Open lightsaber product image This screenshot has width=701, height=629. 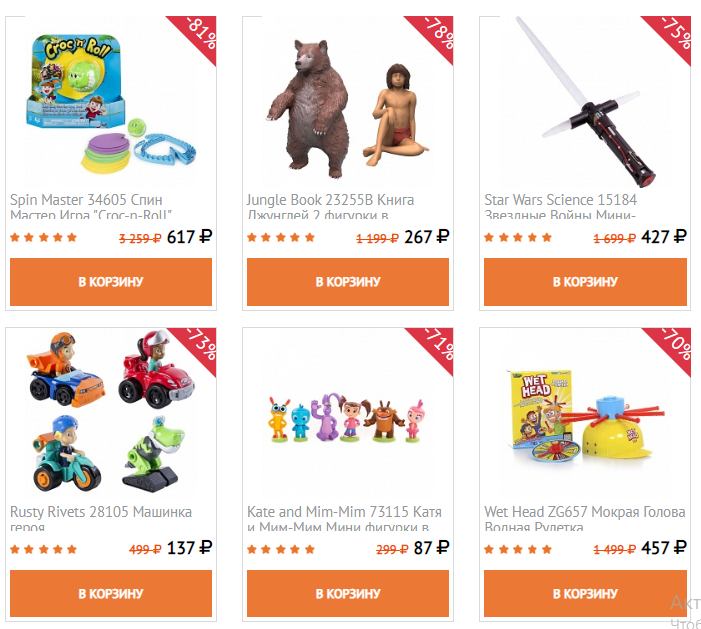[x=585, y=102]
